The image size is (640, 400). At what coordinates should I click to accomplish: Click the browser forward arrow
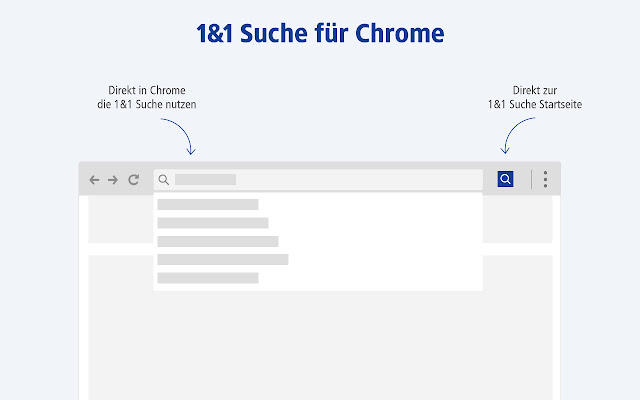pyautogui.click(x=113, y=180)
